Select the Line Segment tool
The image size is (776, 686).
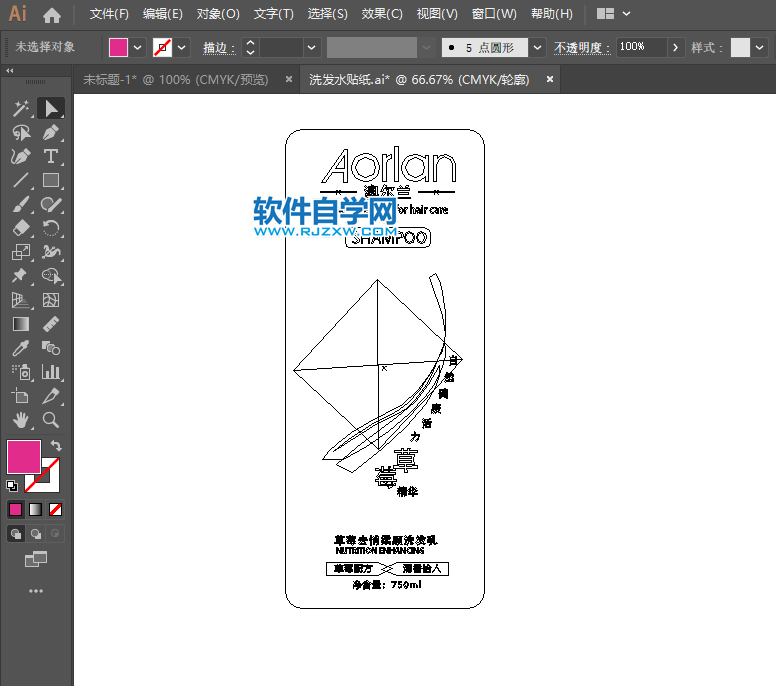tap(21, 180)
